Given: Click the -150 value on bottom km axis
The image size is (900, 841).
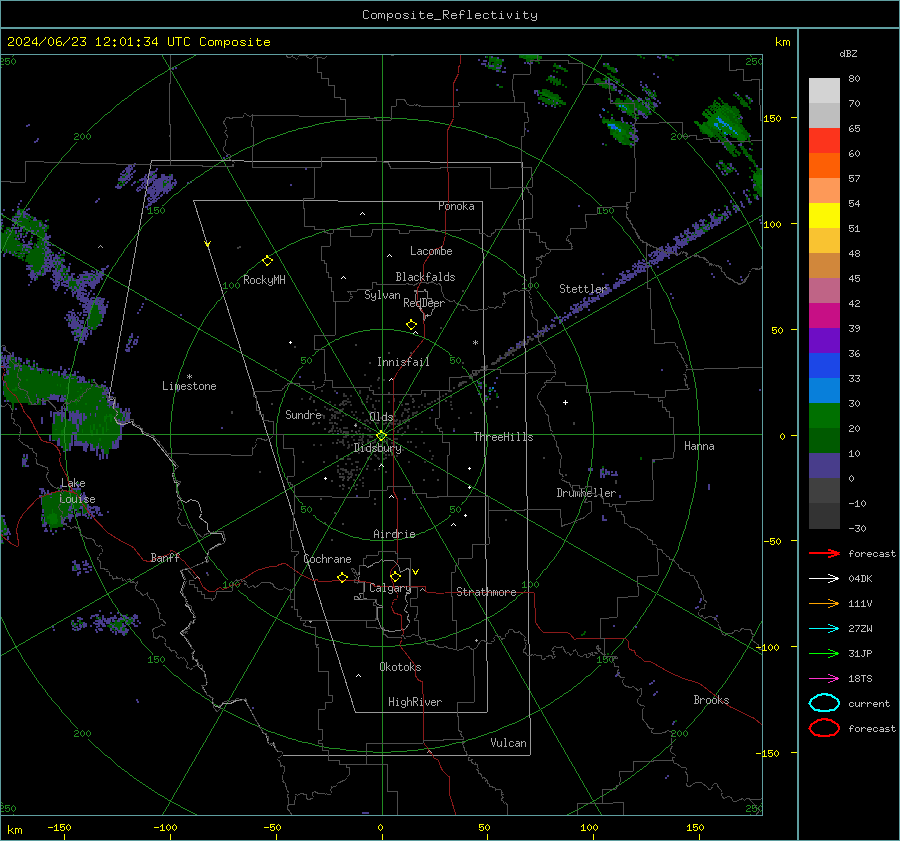Looking at the screenshot, I should pyautogui.click(x=59, y=827).
